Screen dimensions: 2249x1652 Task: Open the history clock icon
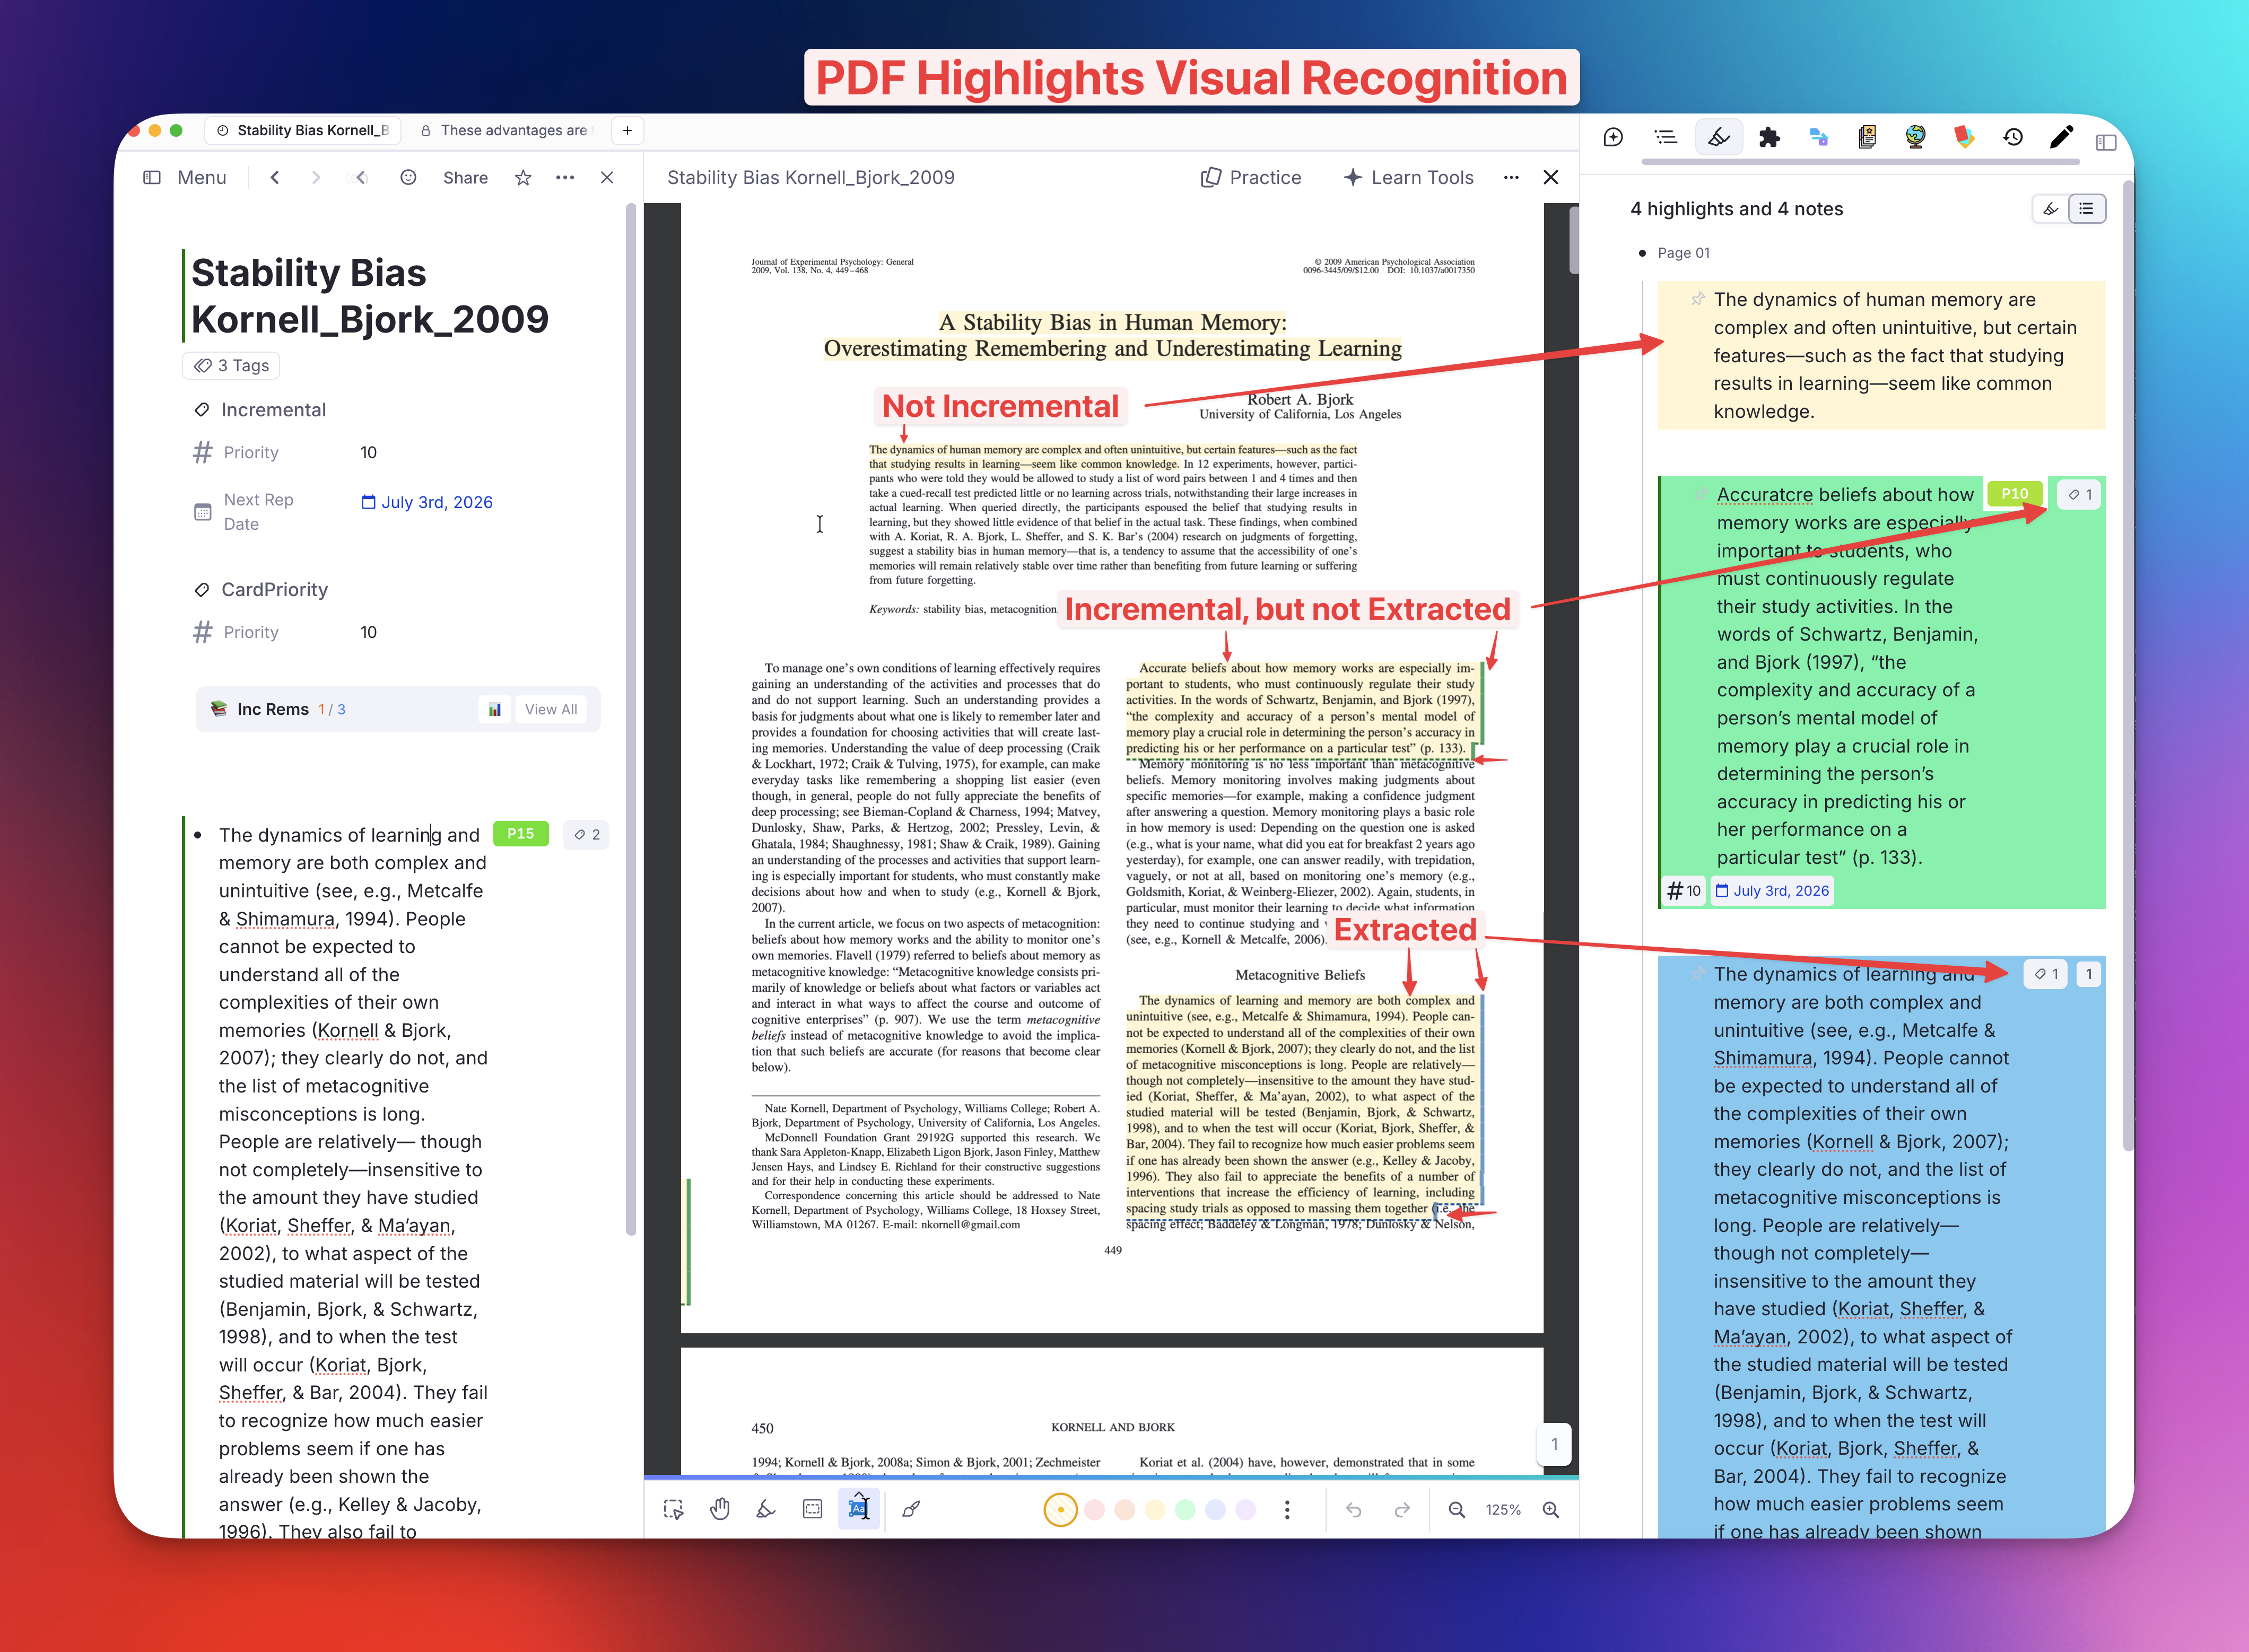2013,138
